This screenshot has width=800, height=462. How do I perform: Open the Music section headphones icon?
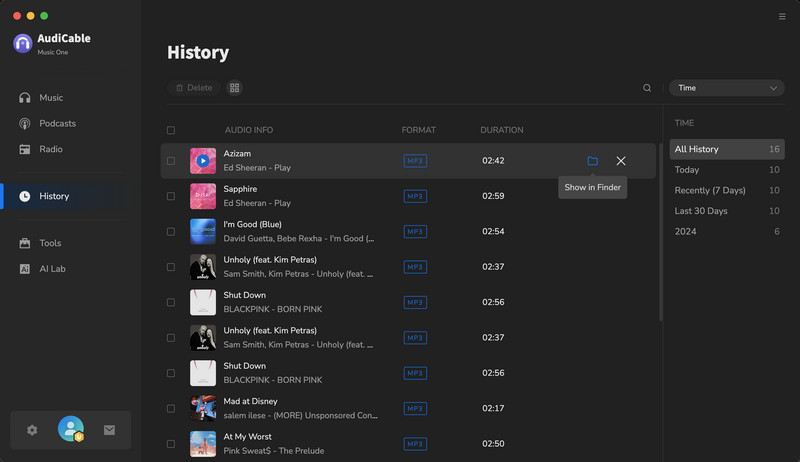24,97
